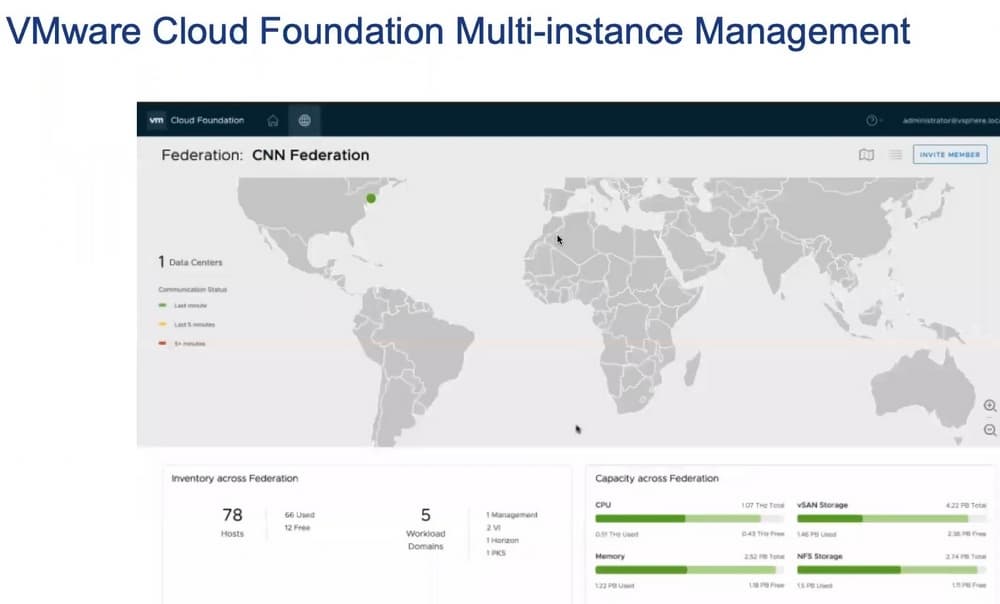1000x604 pixels.
Task: Zoom out on the map
Action: click(x=989, y=430)
